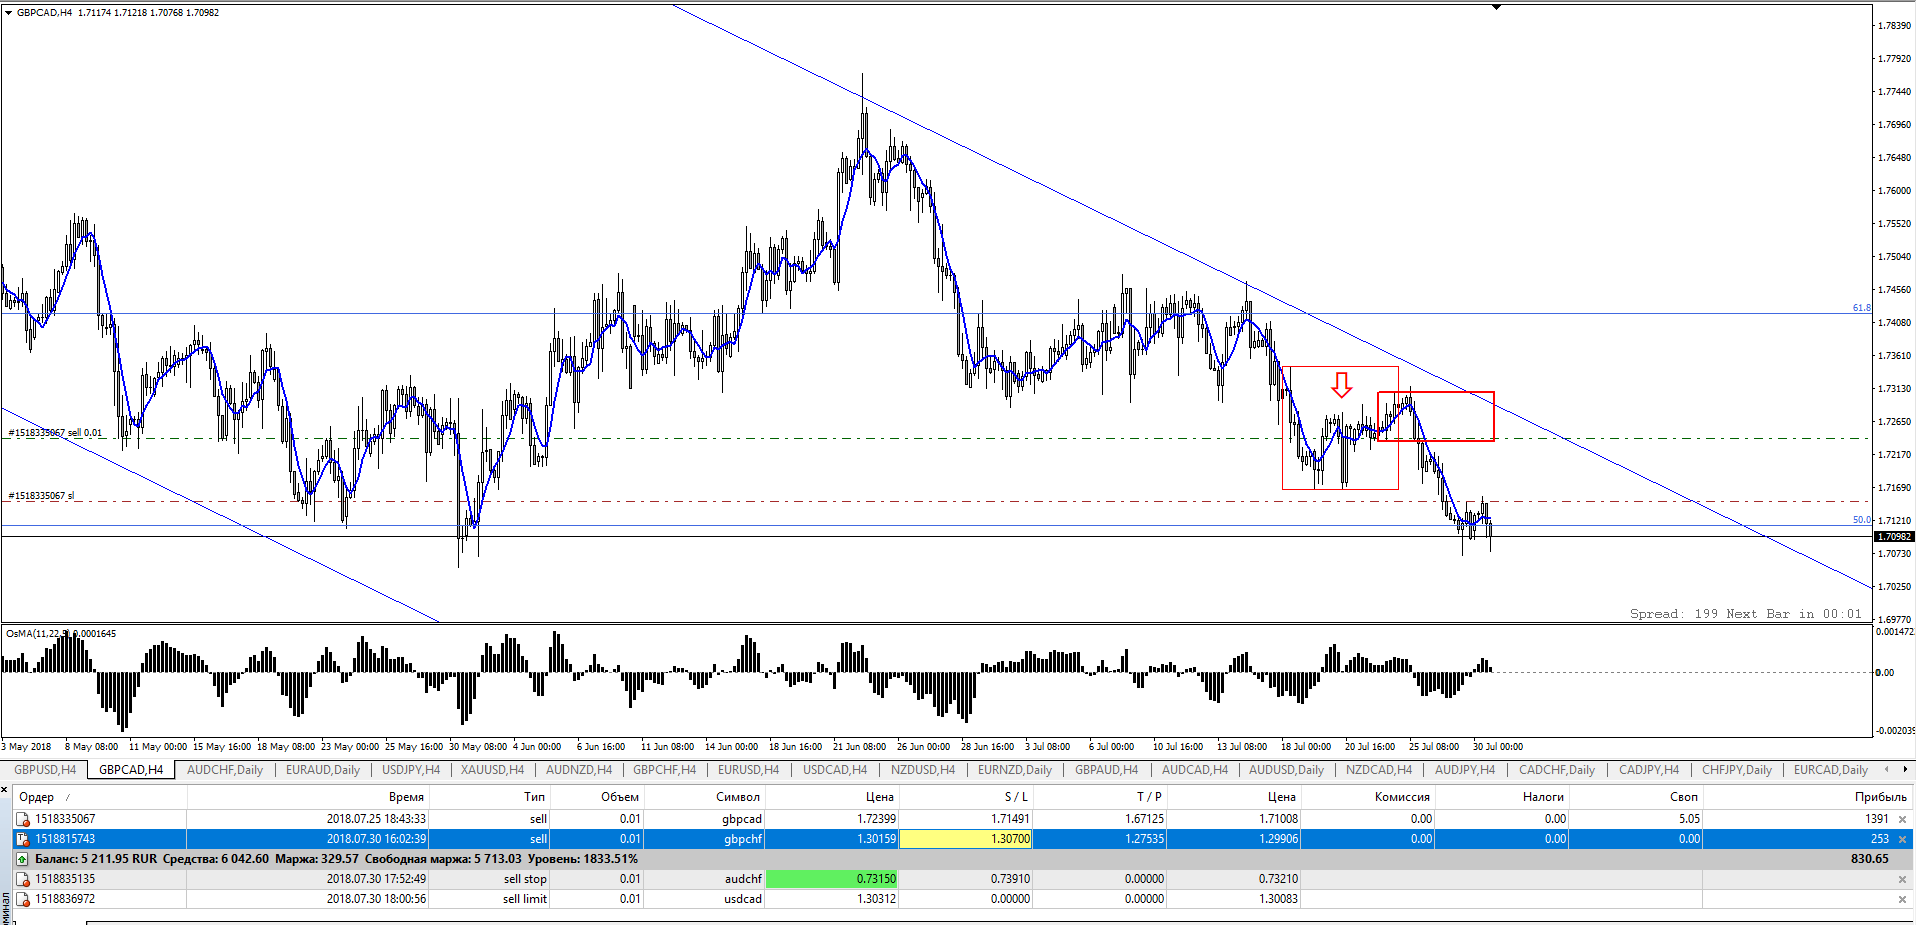Open the GBPCHF,H4 chart tab
Image resolution: width=1916 pixels, height=925 pixels.
coord(664,770)
